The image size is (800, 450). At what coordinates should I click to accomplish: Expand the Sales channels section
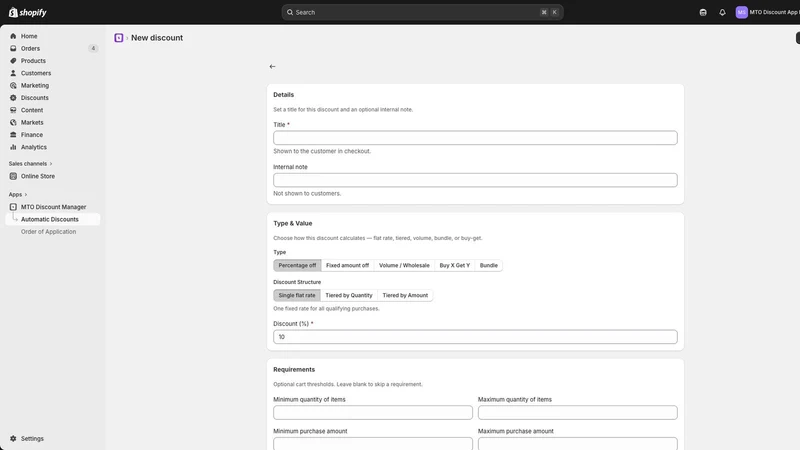[x=31, y=164]
